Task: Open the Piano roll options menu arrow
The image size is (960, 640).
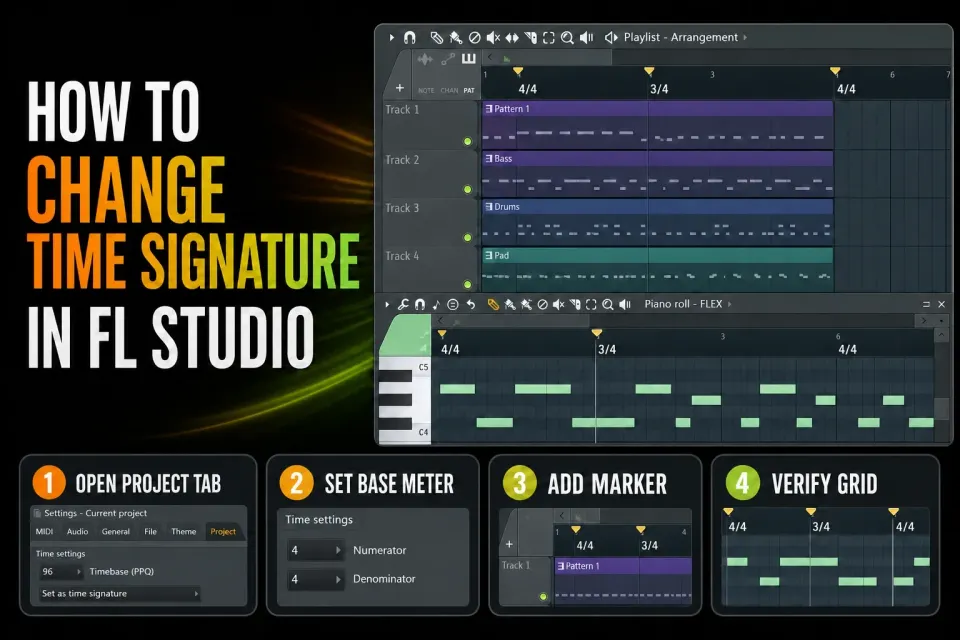Action: click(387, 304)
